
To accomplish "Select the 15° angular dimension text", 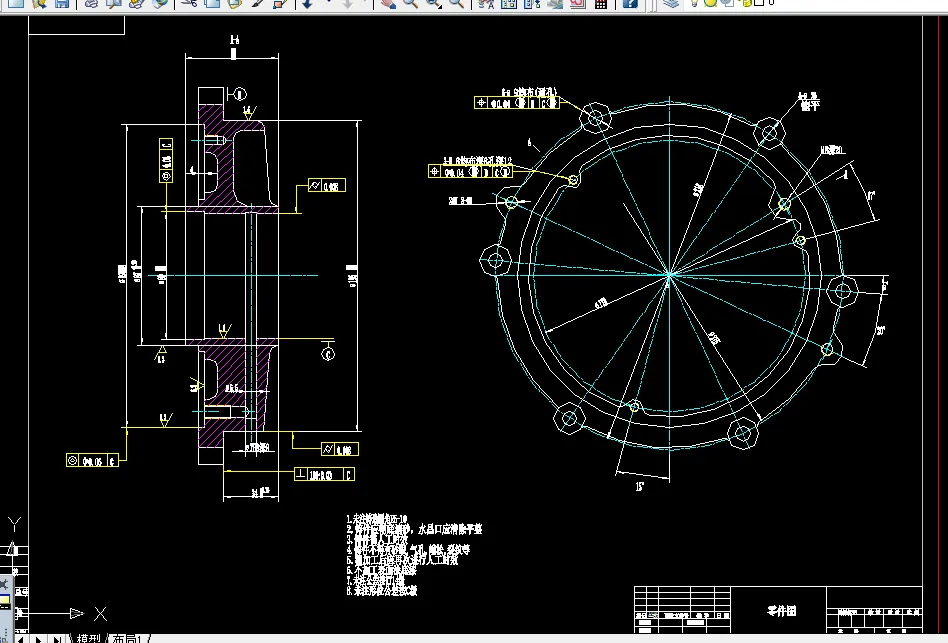I will point(640,486).
